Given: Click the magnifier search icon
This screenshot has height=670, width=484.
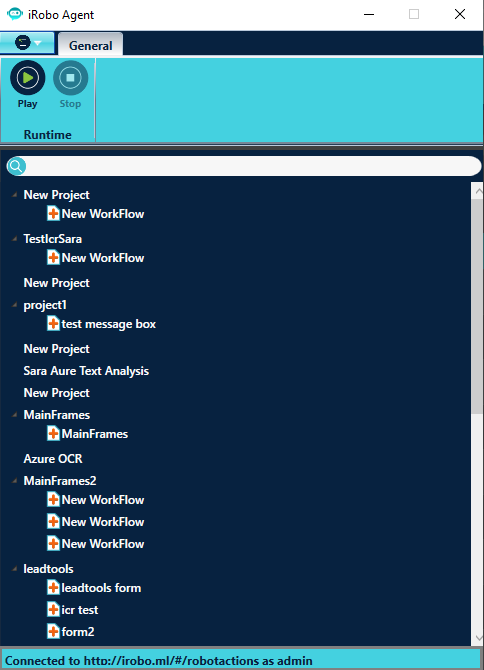Looking at the screenshot, I should click(16, 166).
